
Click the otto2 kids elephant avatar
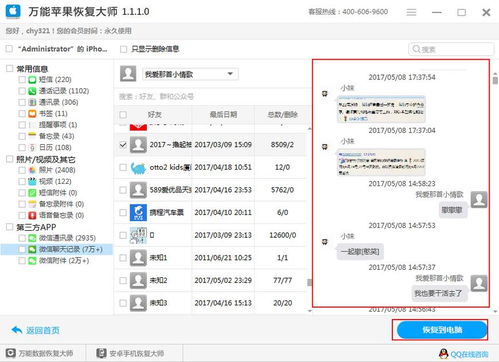[138, 167]
